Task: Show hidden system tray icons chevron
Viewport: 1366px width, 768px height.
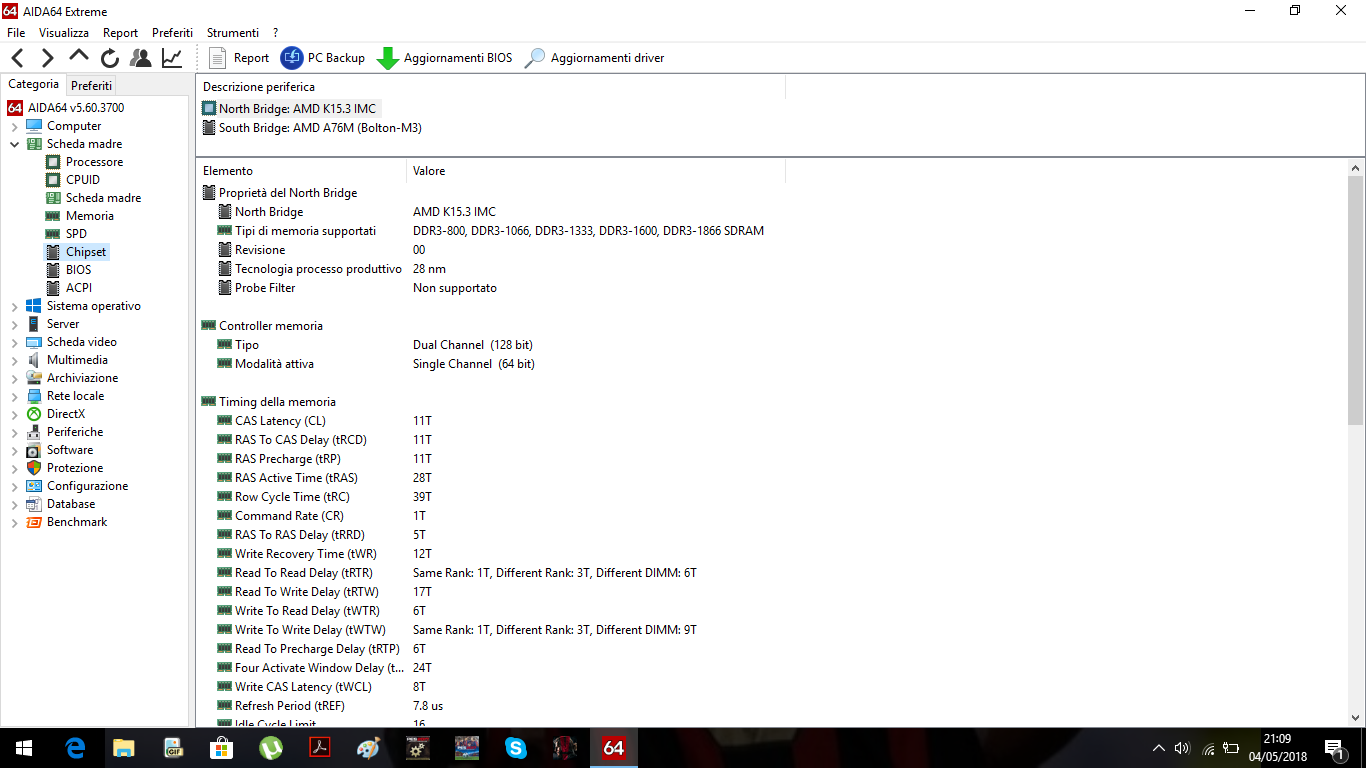Action: point(1158,747)
